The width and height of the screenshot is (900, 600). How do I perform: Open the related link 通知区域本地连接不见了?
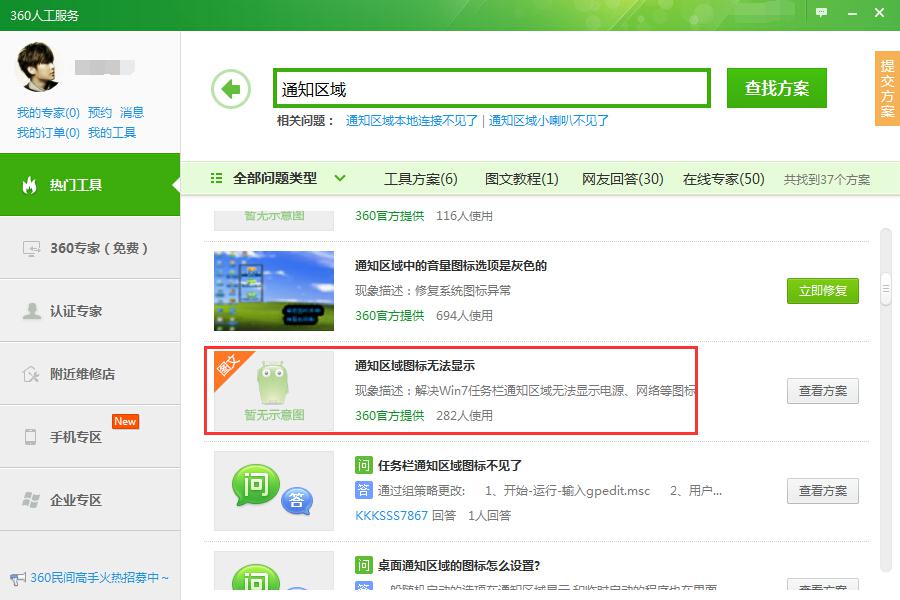411,121
